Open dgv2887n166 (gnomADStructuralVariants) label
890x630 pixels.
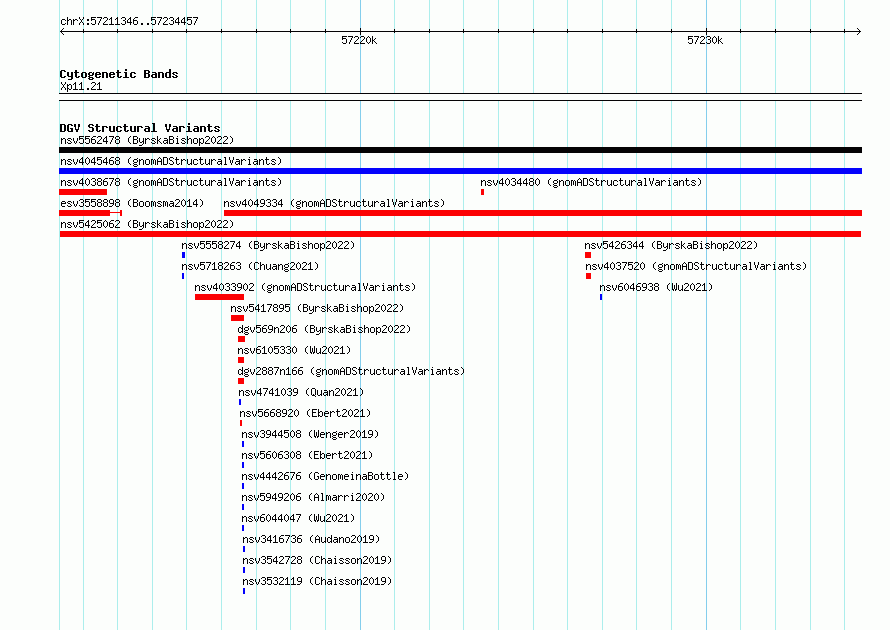click(351, 371)
